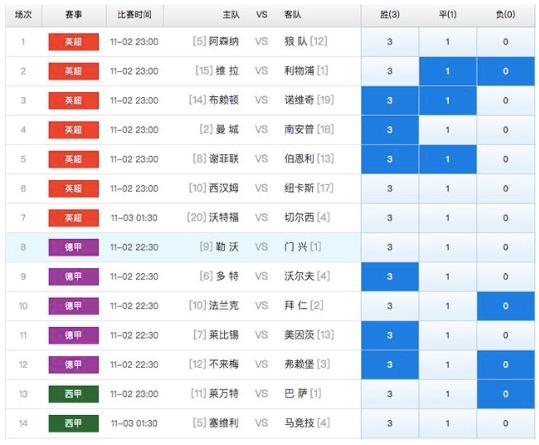Open away team 切尔西 link
Screen dimensions: 539x445
click(x=299, y=218)
